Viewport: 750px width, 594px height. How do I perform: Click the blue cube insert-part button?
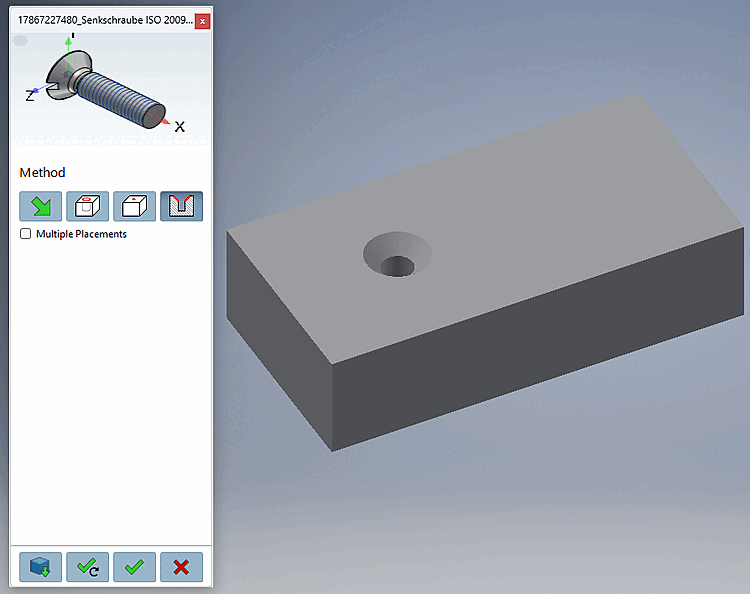(x=41, y=567)
